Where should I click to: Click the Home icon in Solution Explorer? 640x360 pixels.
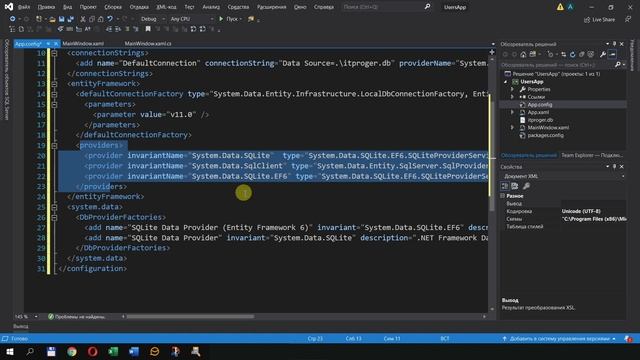[x=523, y=54]
